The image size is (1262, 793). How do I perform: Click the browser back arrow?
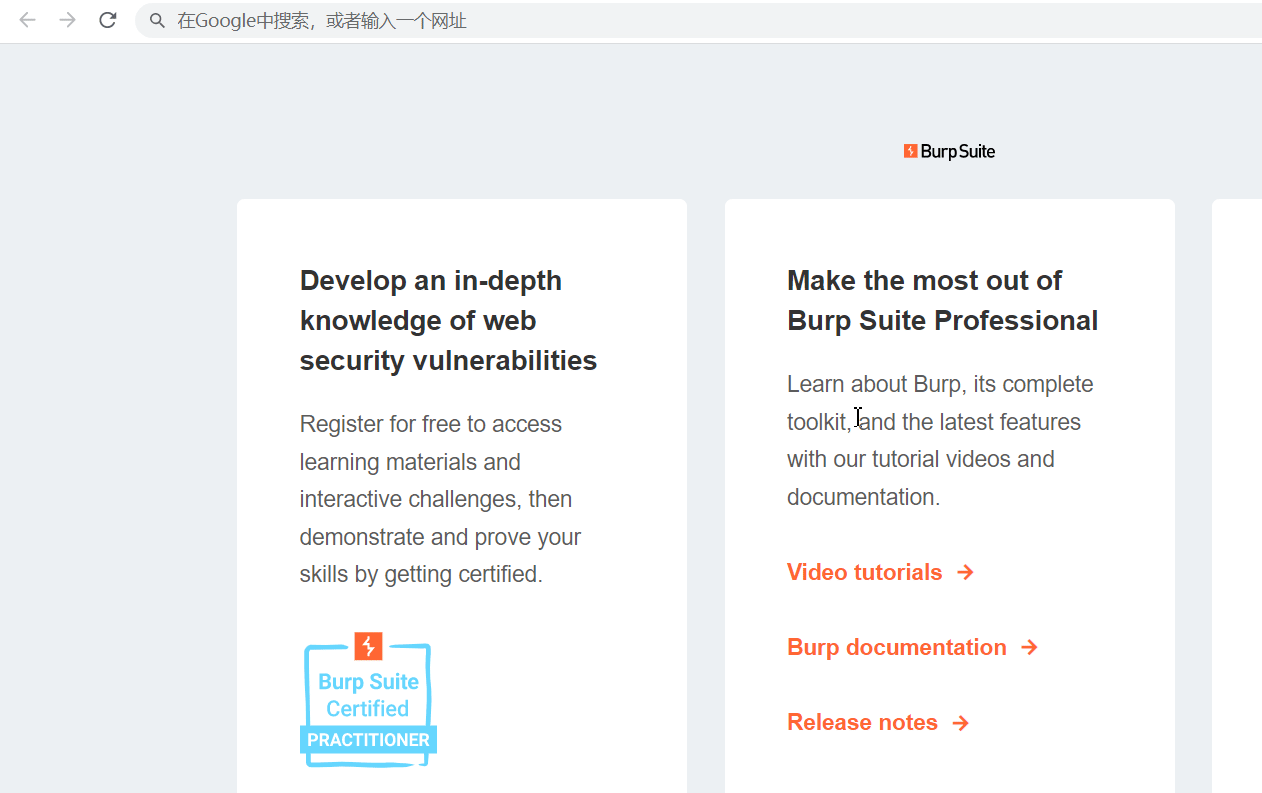click(27, 20)
